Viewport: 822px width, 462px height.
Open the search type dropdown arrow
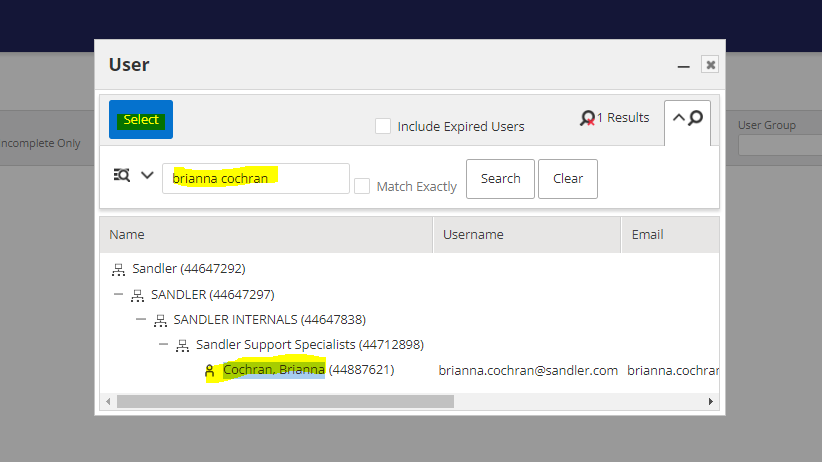tap(147, 175)
